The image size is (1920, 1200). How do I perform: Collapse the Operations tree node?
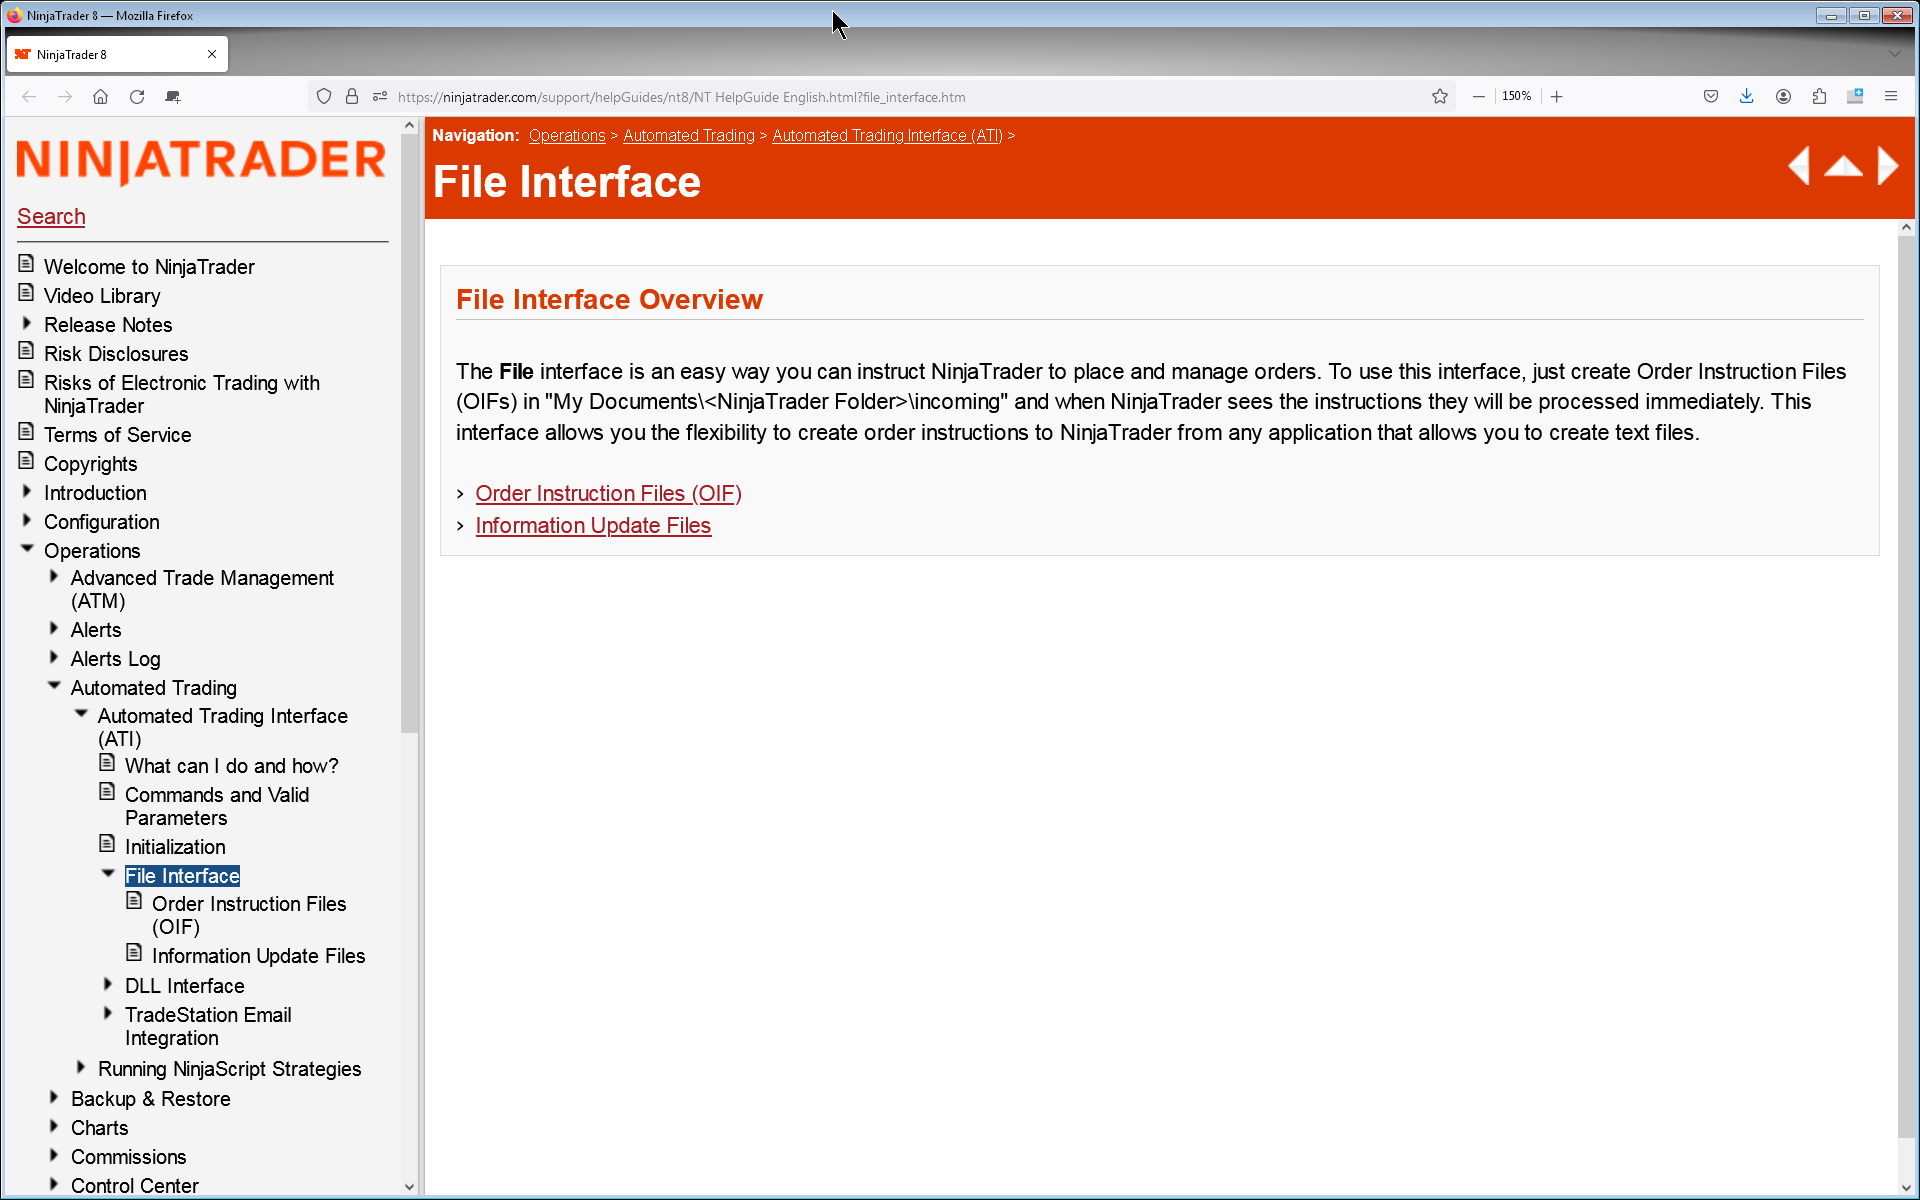27,549
